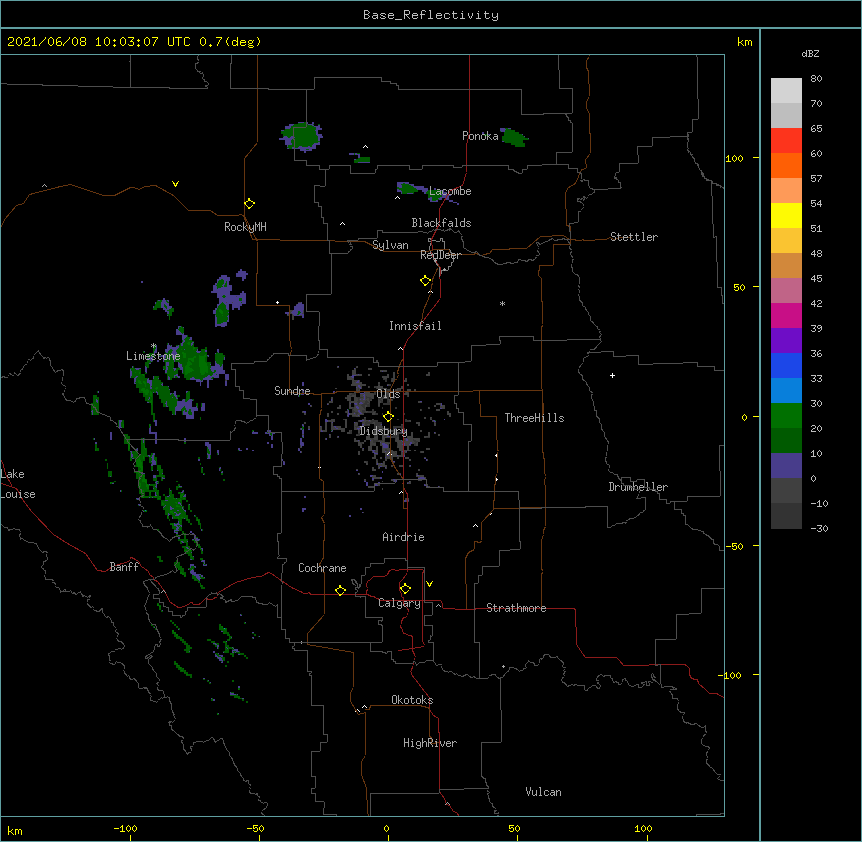Click the yellow V marker east of Calgary
The width and height of the screenshot is (862, 842).
pos(429,584)
